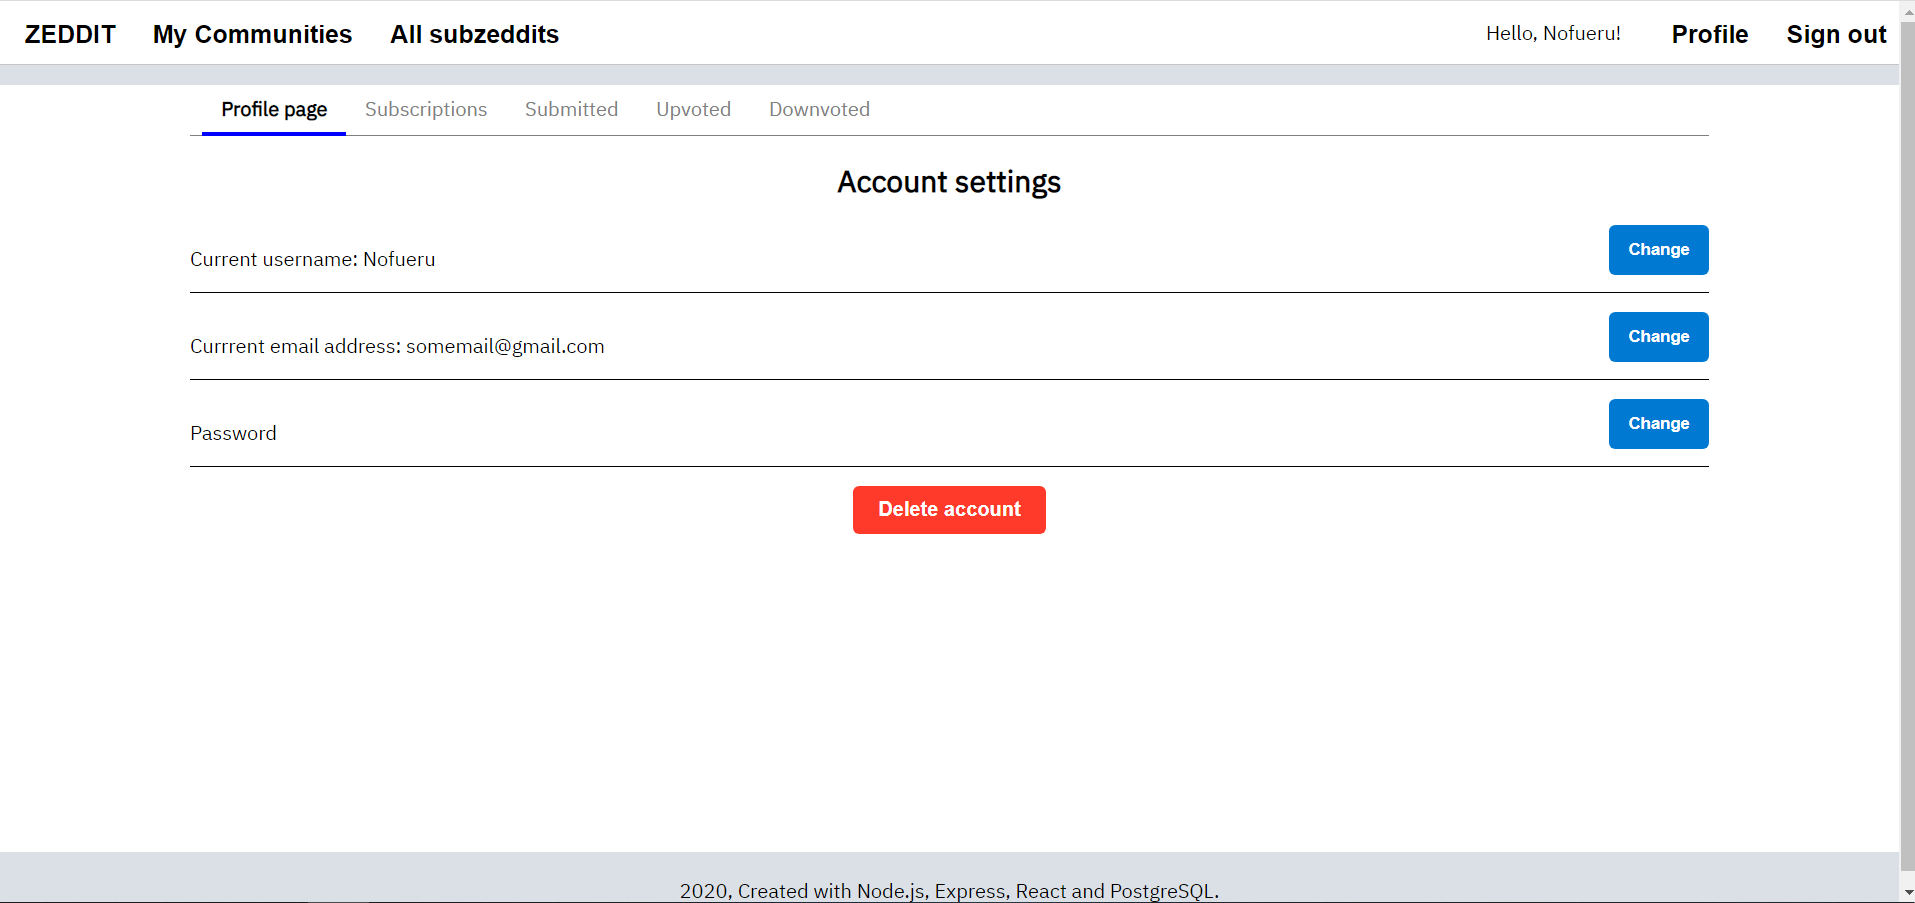Open the All subzeddits page
1915x903 pixels.
[x=474, y=34]
